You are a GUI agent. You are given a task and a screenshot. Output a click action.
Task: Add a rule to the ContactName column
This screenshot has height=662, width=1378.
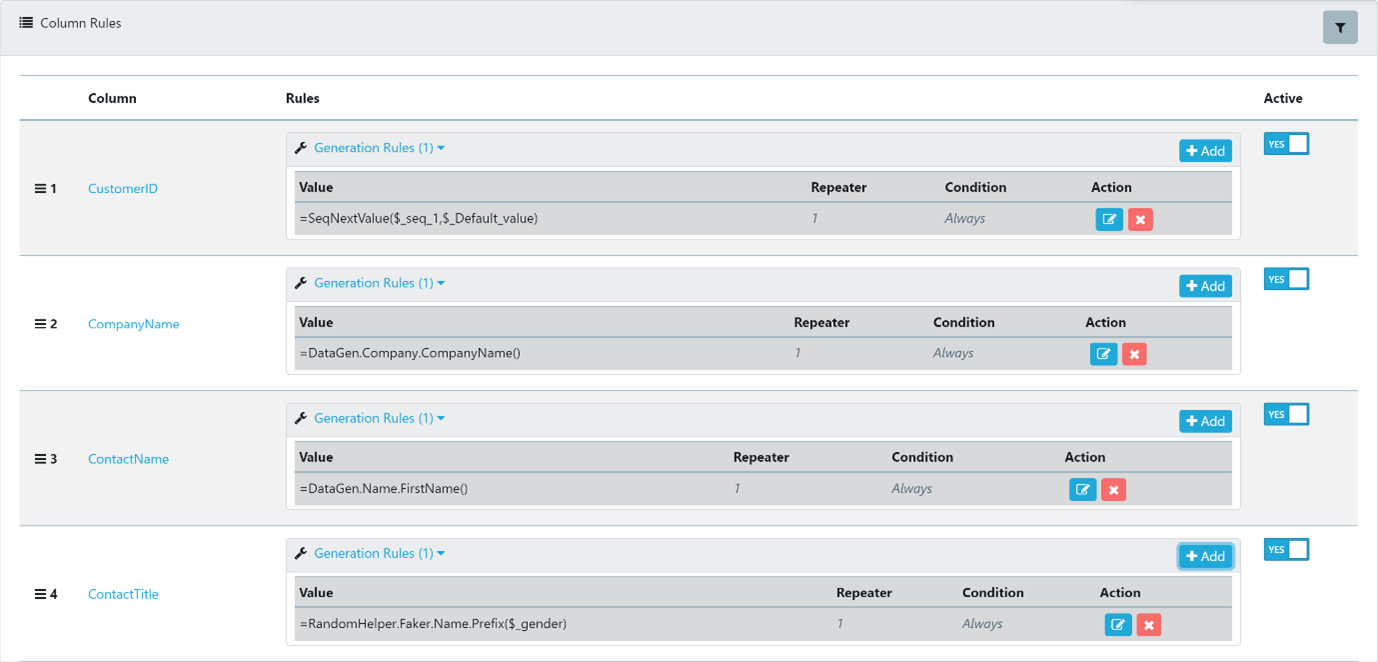[1205, 421]
